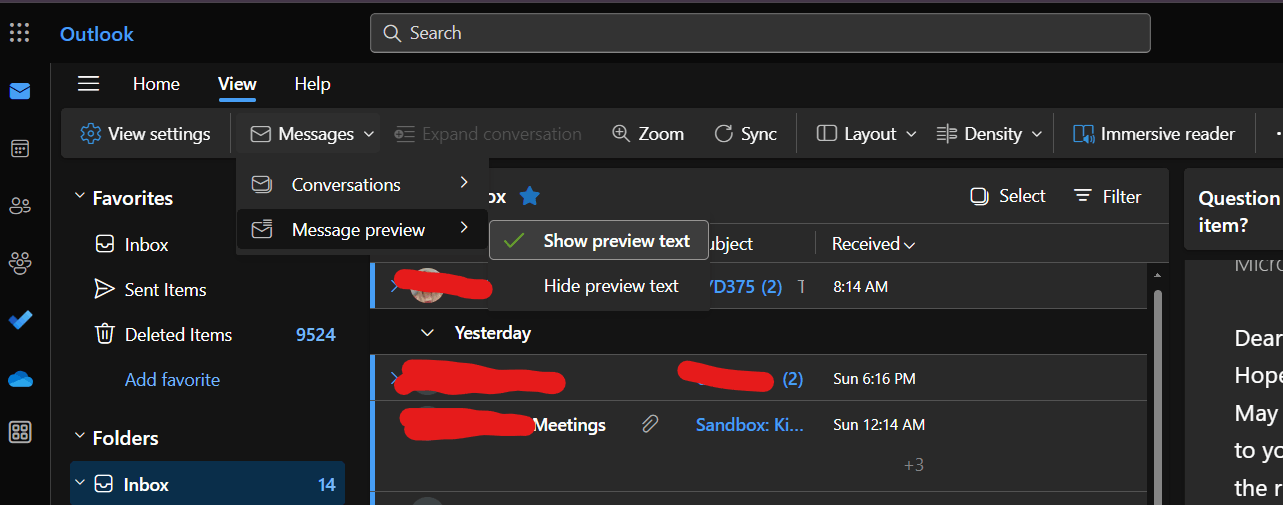Click the favorite star beside Inbox title
1283x505 pixels.
(x=530, y=197)
